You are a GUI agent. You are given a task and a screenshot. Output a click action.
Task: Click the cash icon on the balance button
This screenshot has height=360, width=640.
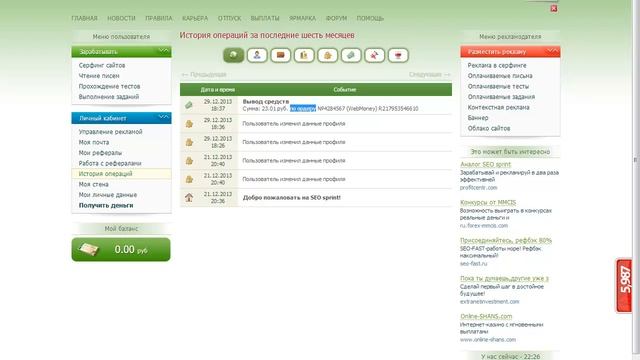click(x=89, y=249)
